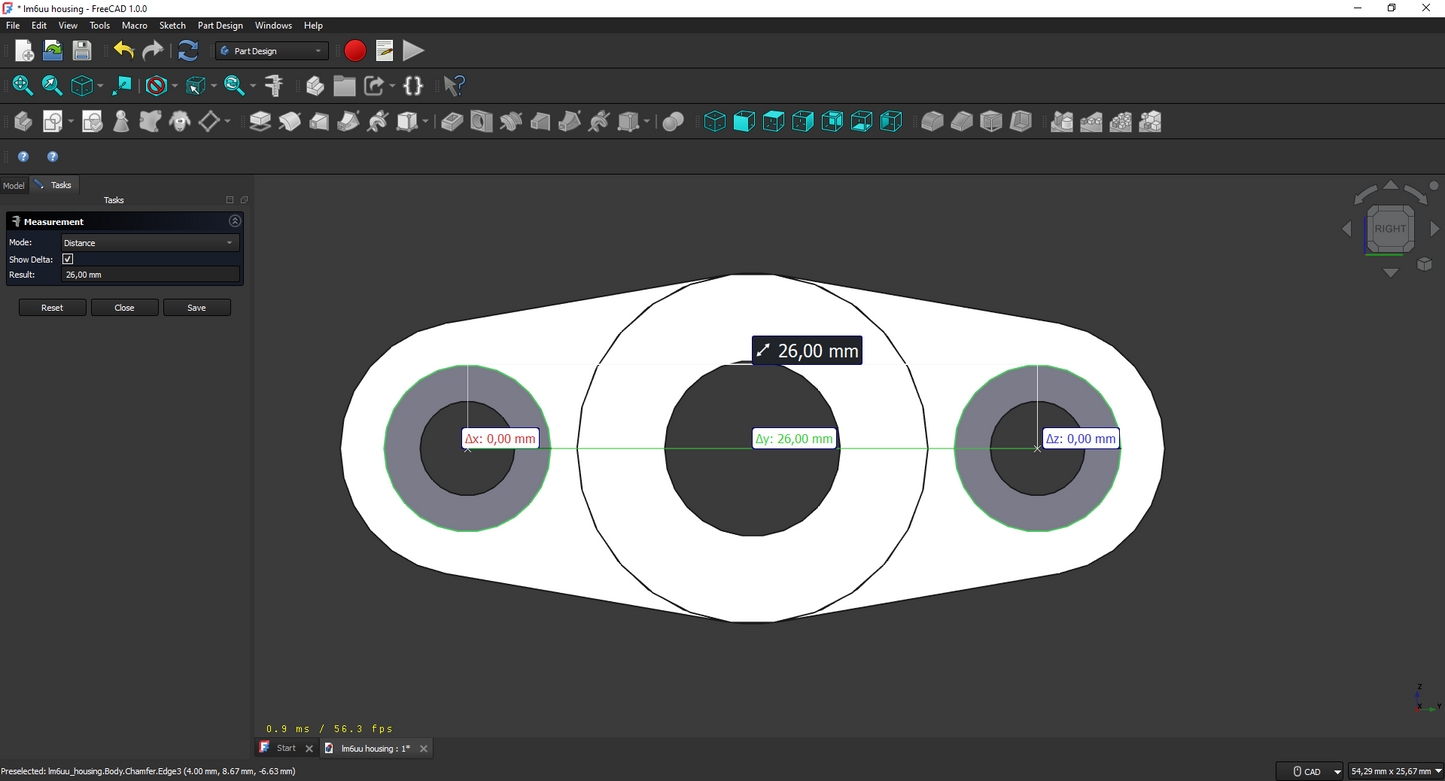The width and height of the screenshot is (1445, 781).
Task: Select the Pad tool
Action: (x=260, y=122)
